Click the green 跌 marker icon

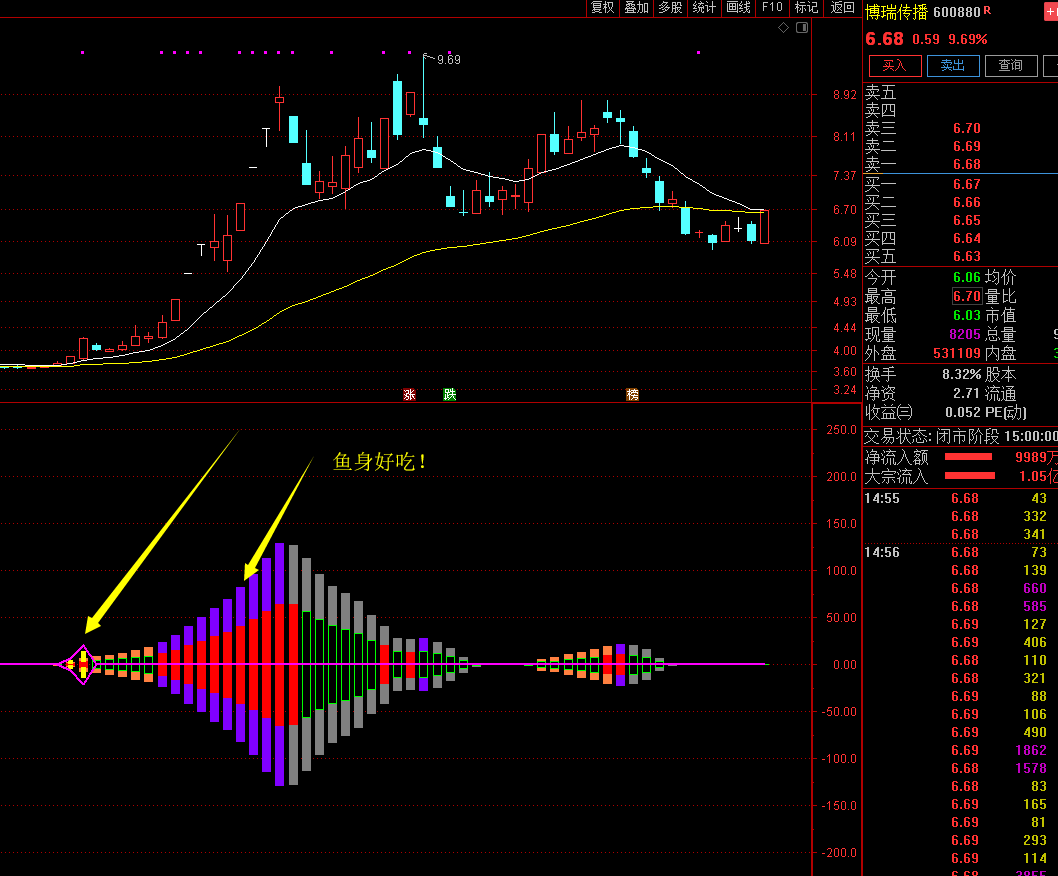tap(450, 394)
